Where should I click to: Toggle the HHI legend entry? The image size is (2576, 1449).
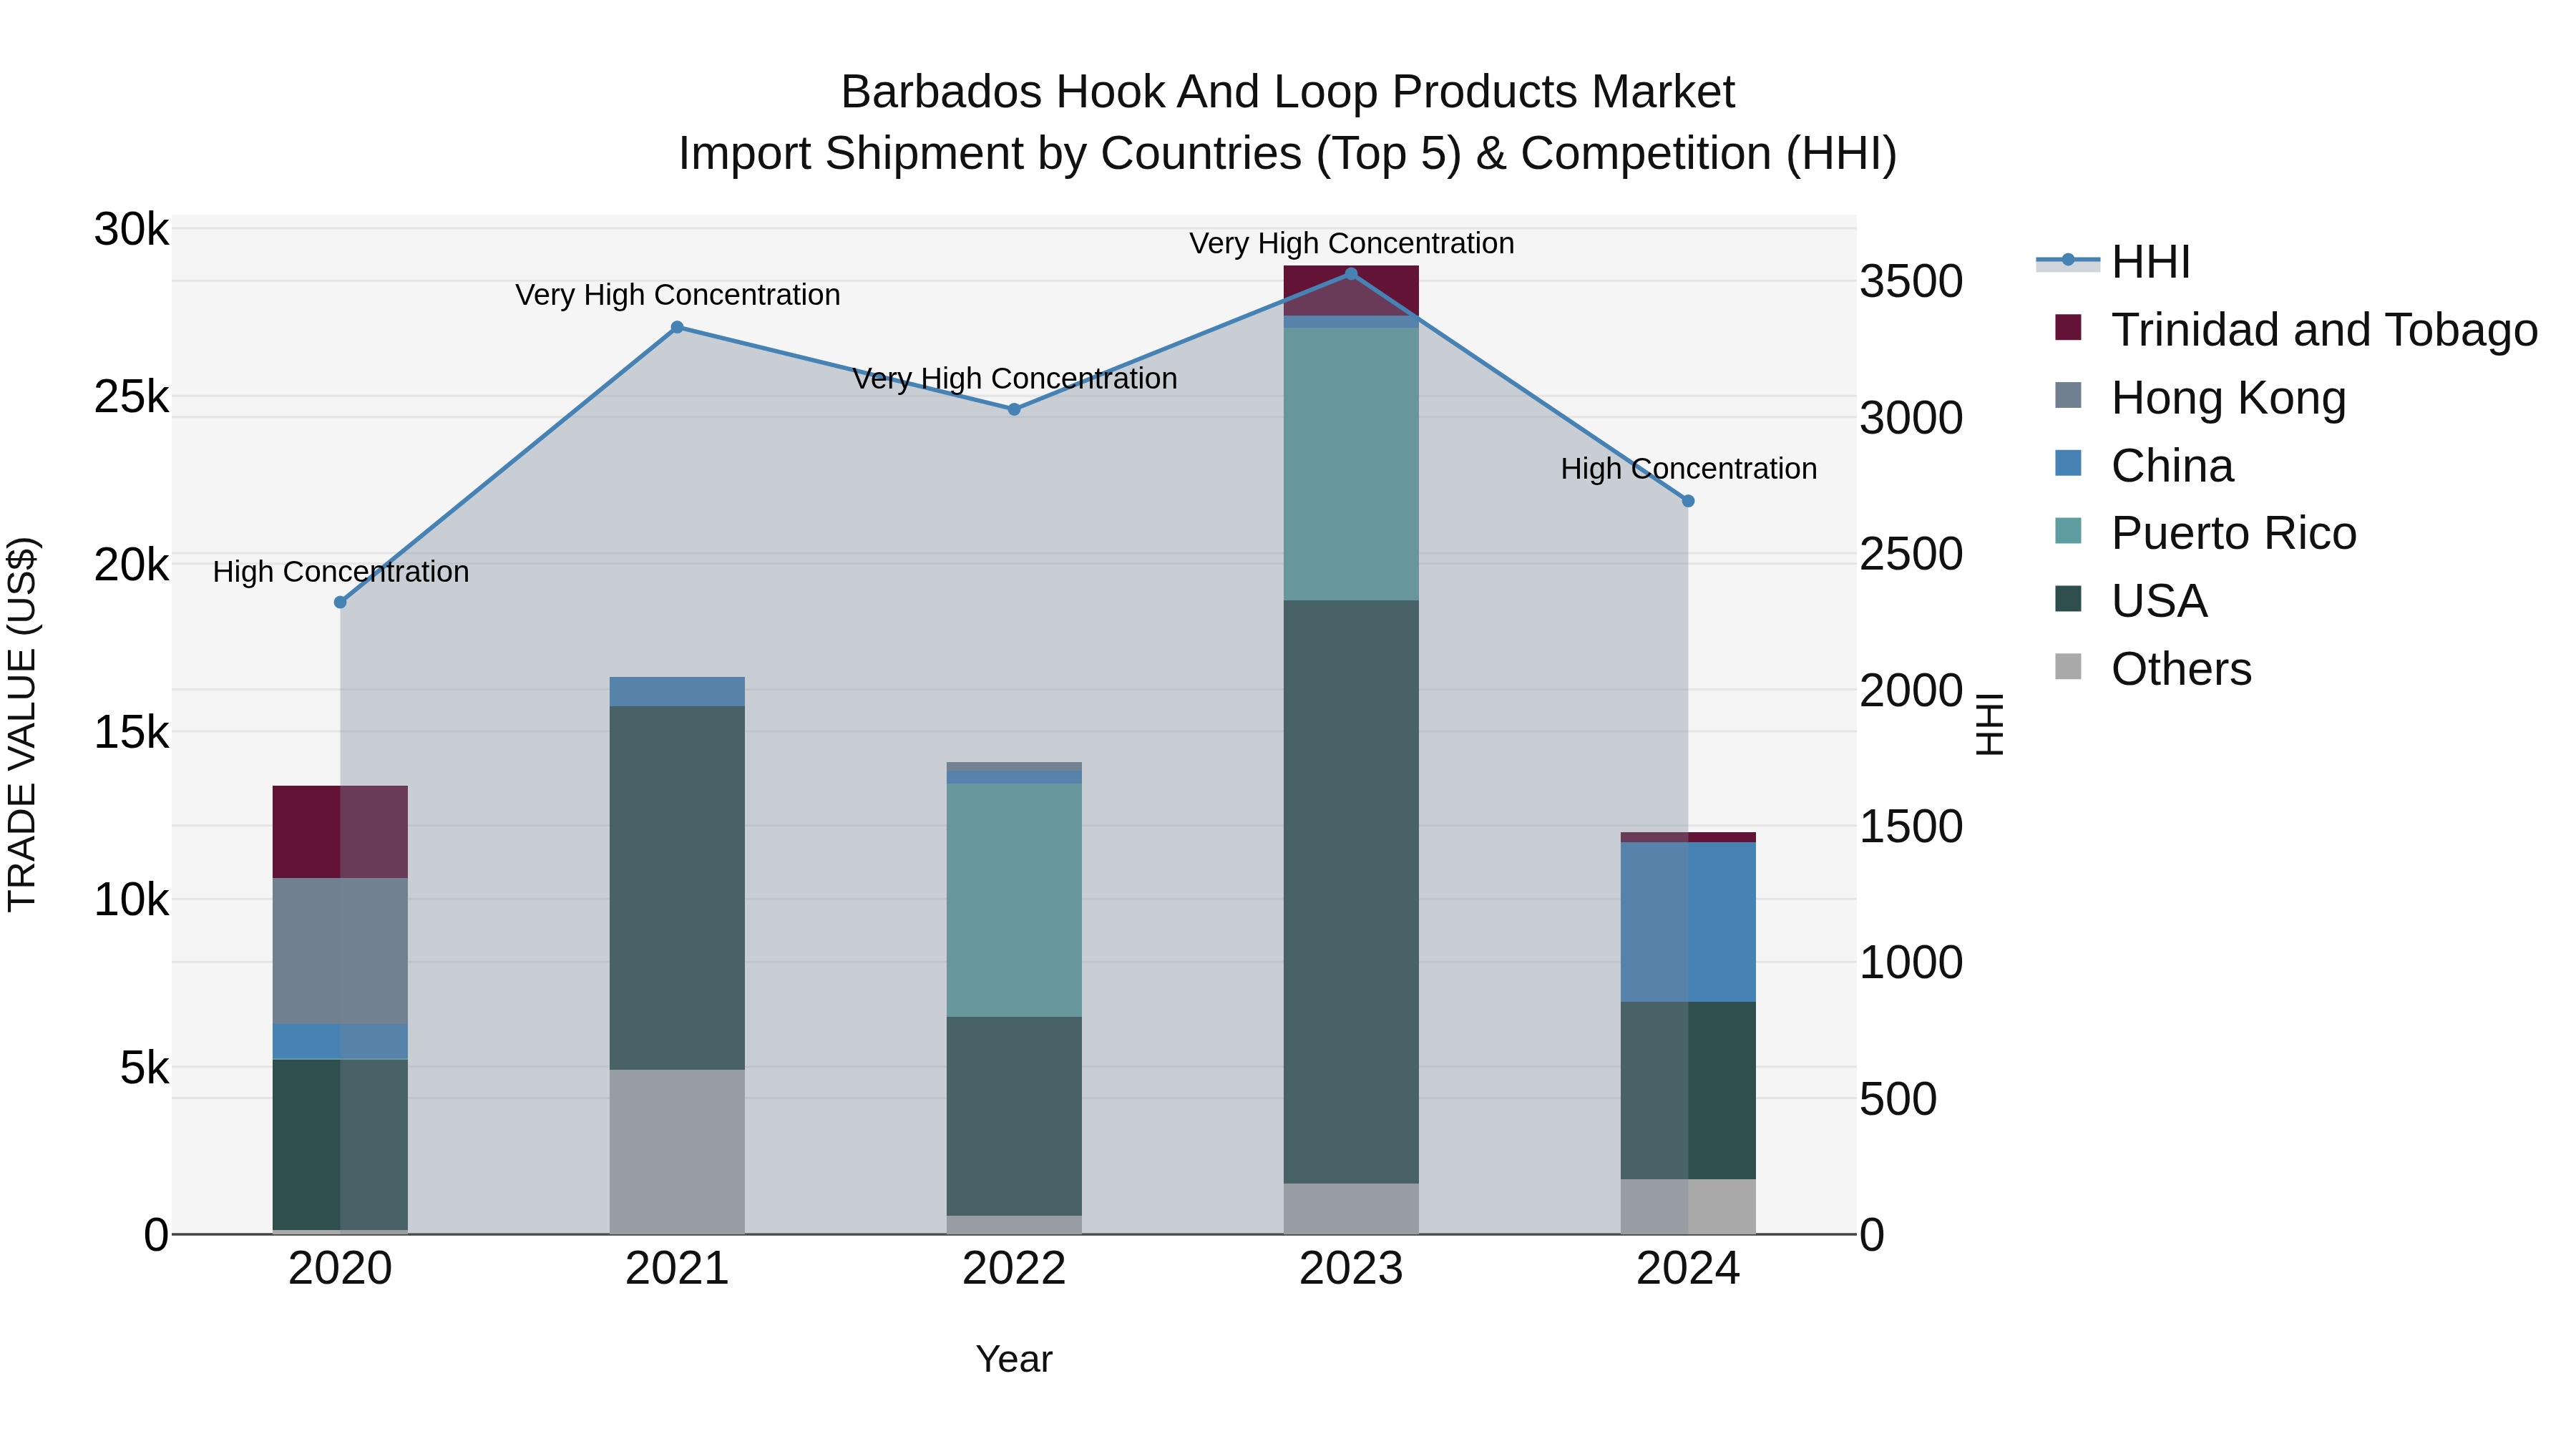coord(2113,262)
